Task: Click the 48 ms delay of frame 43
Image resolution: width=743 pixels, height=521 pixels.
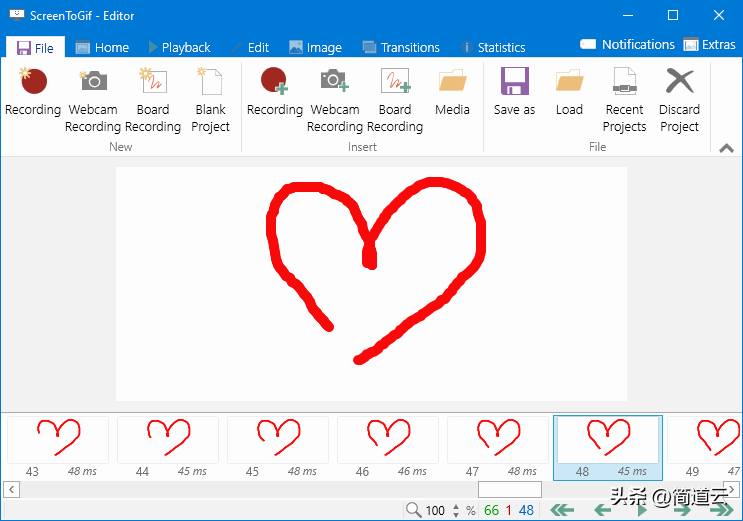Action: (82, 471)
